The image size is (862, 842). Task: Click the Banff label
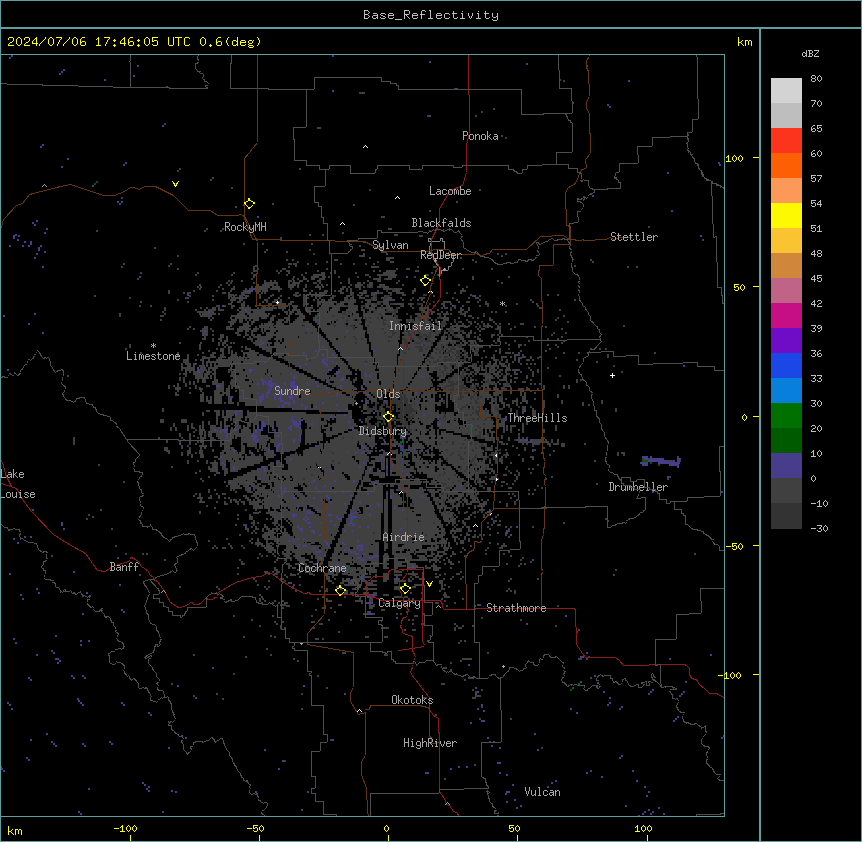tap(124, 567)
